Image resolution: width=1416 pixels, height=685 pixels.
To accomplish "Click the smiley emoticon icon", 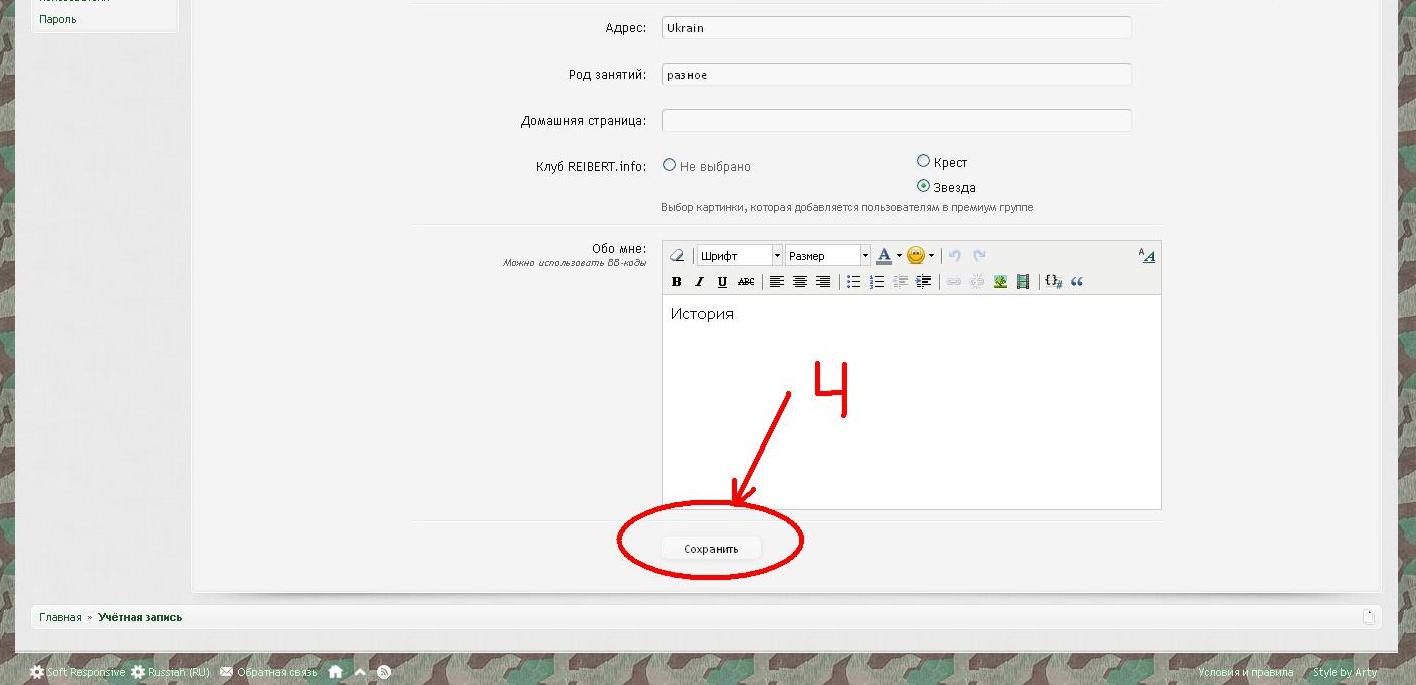I will point(916,256).
